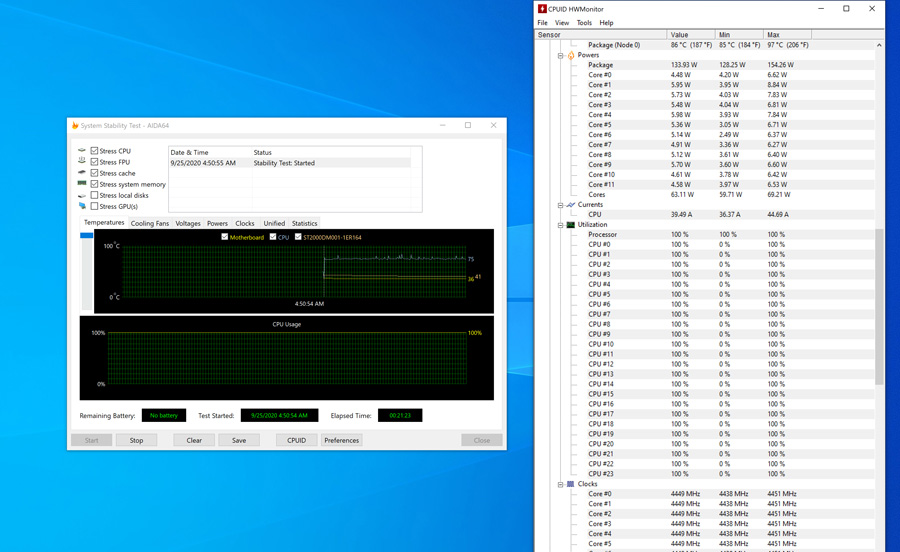Collapse the Powers tree node
The image size is (900, 552).
(560, 56)
